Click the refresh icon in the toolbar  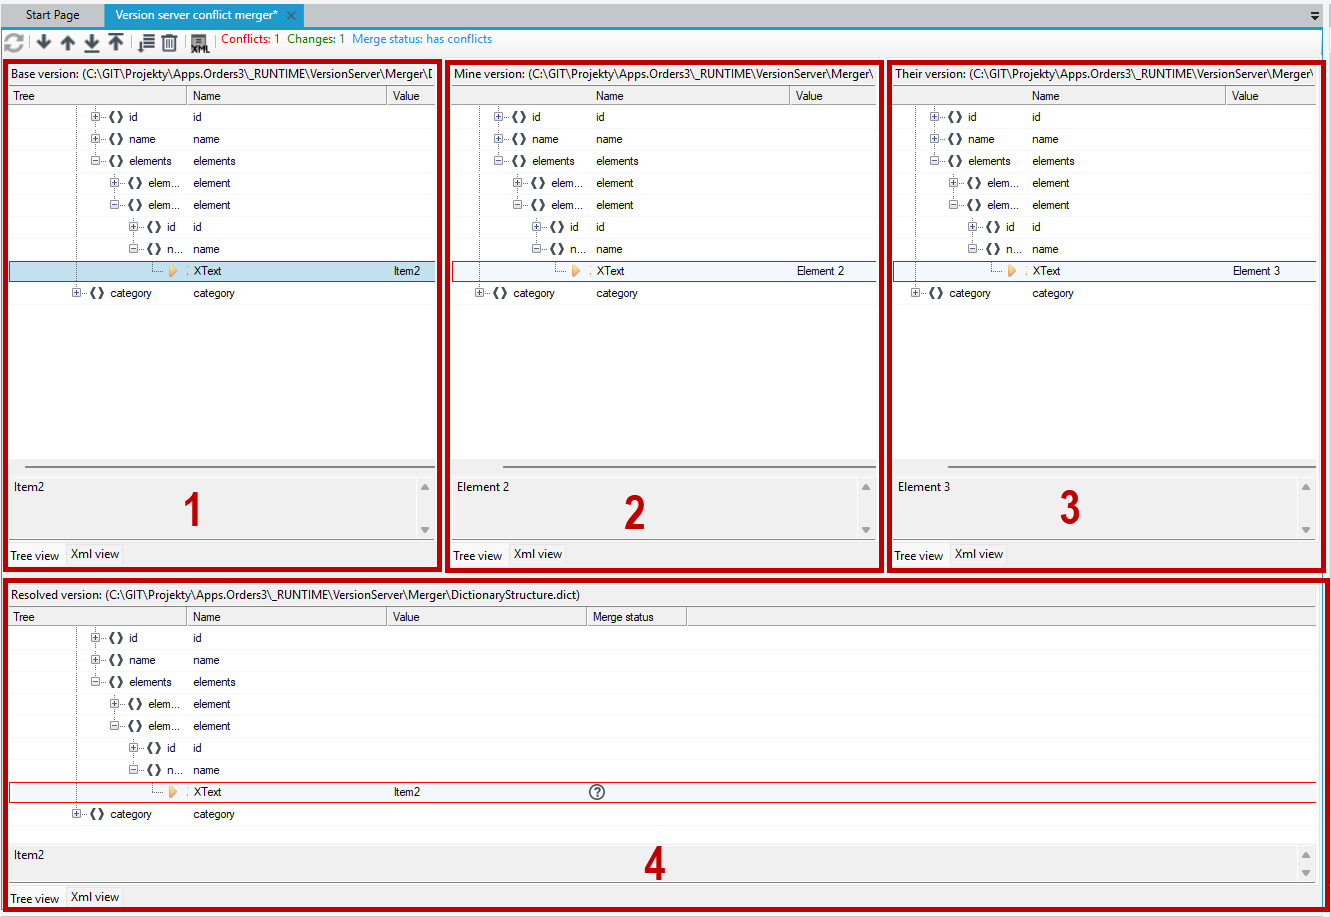14,42
